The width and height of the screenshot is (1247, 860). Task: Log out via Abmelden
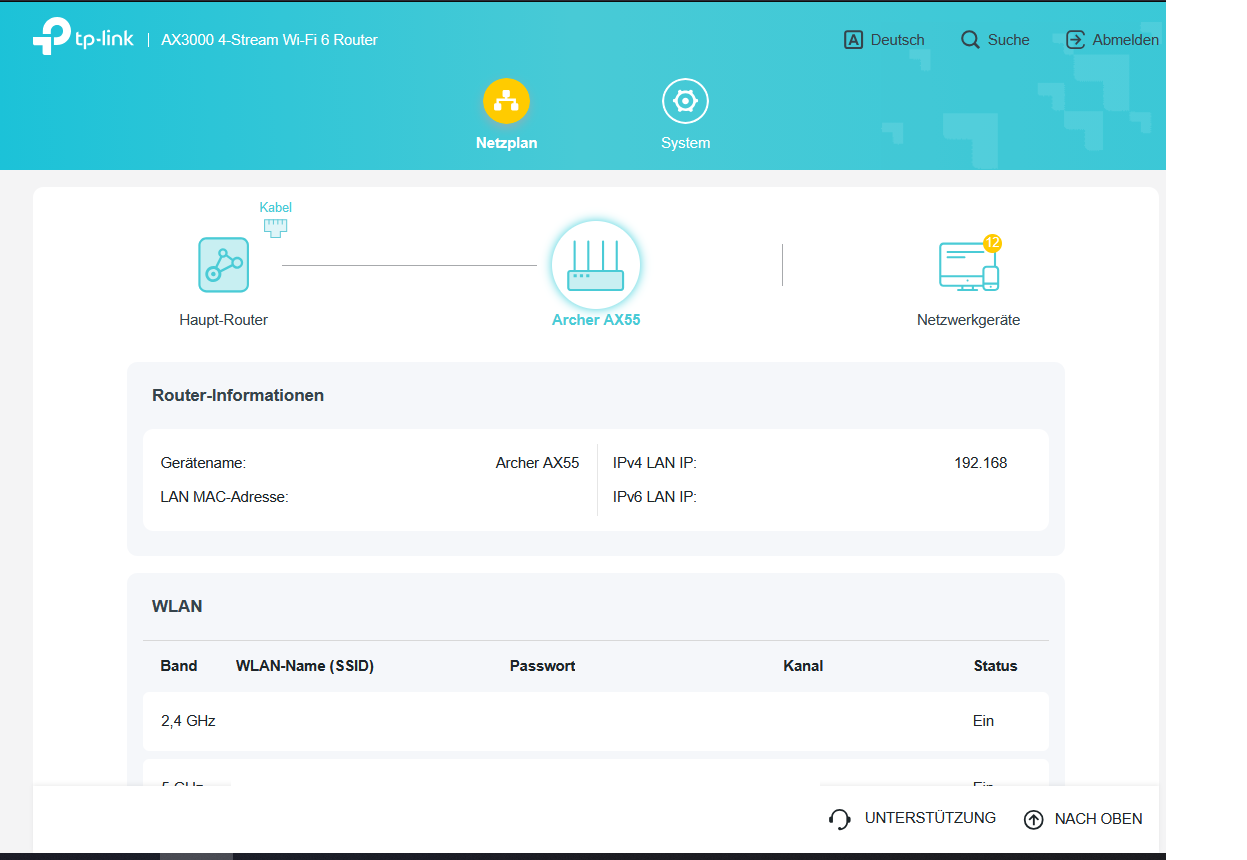tap(1125, 40)
